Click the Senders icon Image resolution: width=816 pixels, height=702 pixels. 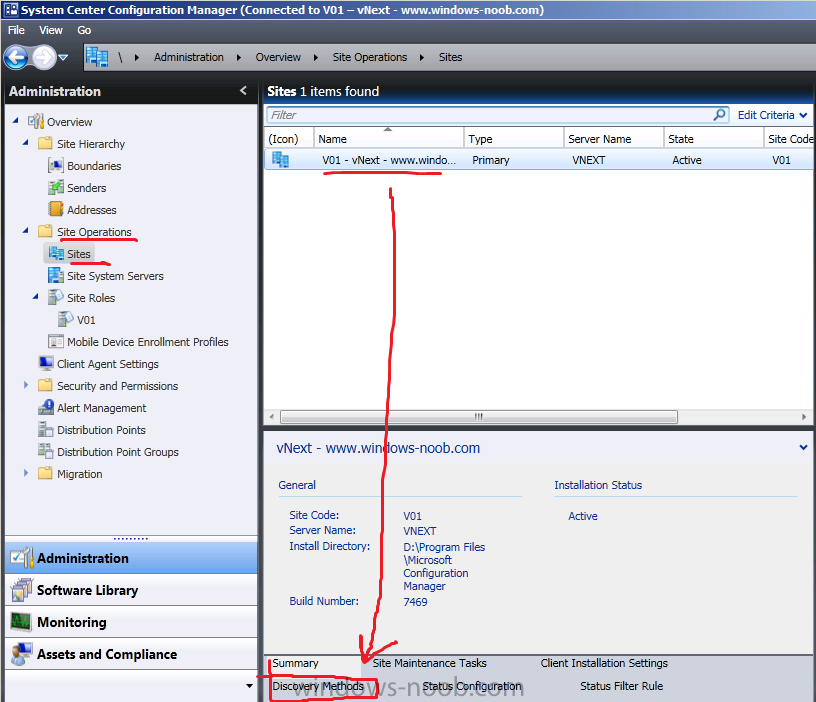55,187
